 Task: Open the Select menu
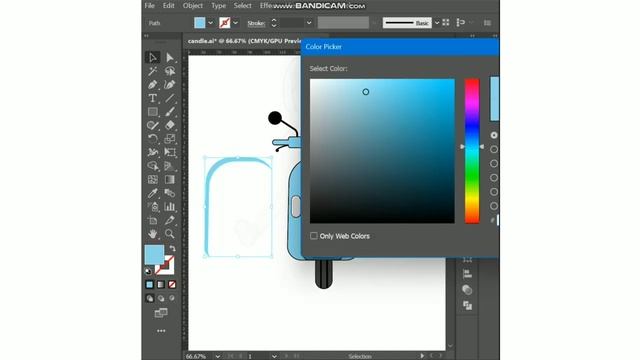point(242,6)
